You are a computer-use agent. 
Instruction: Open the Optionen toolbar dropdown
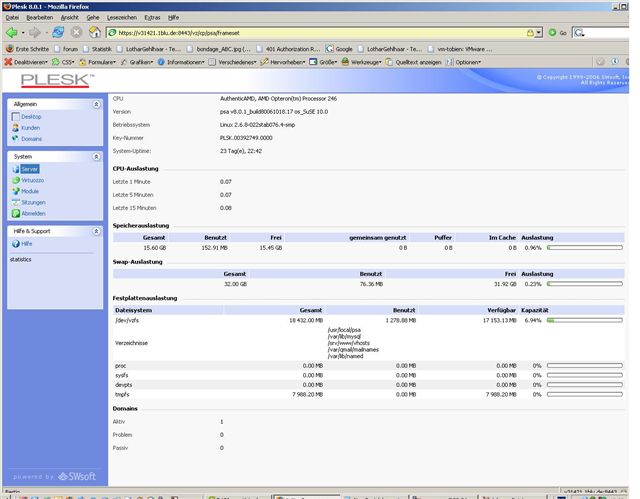(x=464, y=62)
